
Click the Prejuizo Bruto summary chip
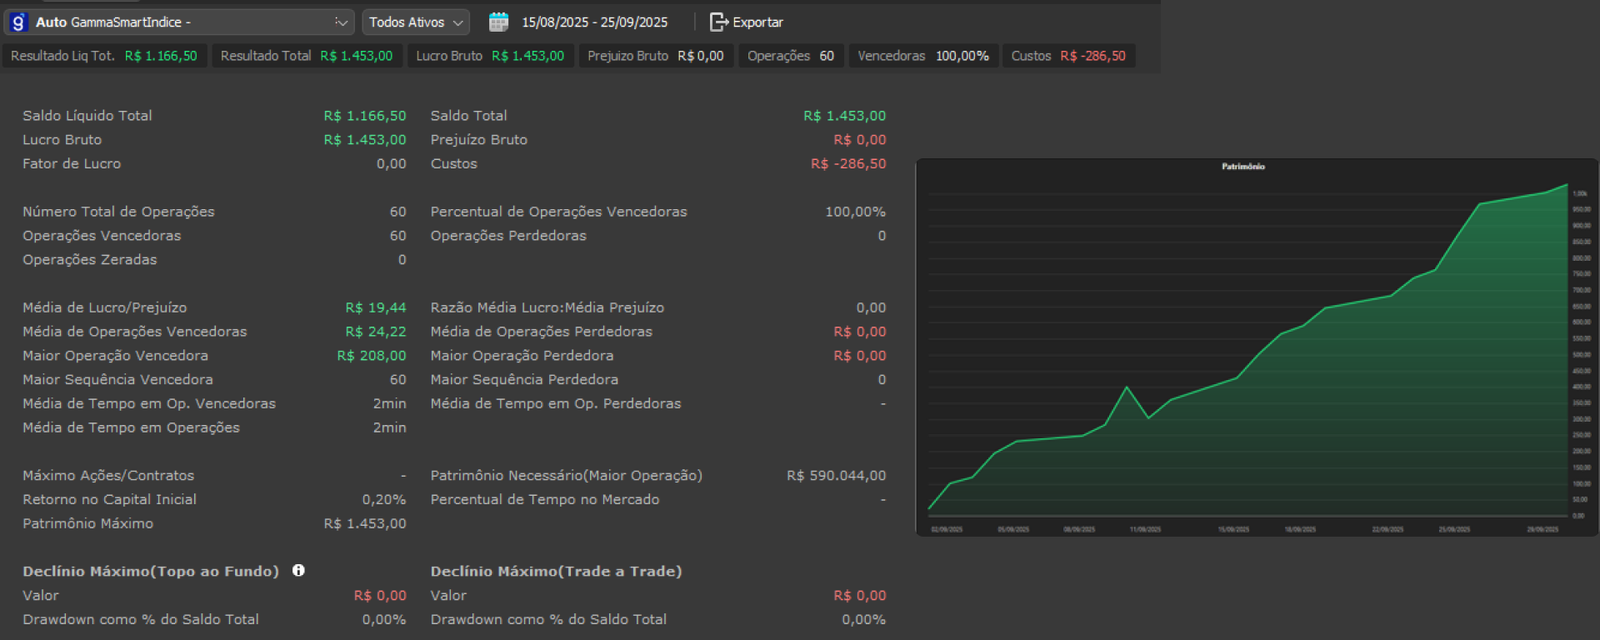(655, 56)
